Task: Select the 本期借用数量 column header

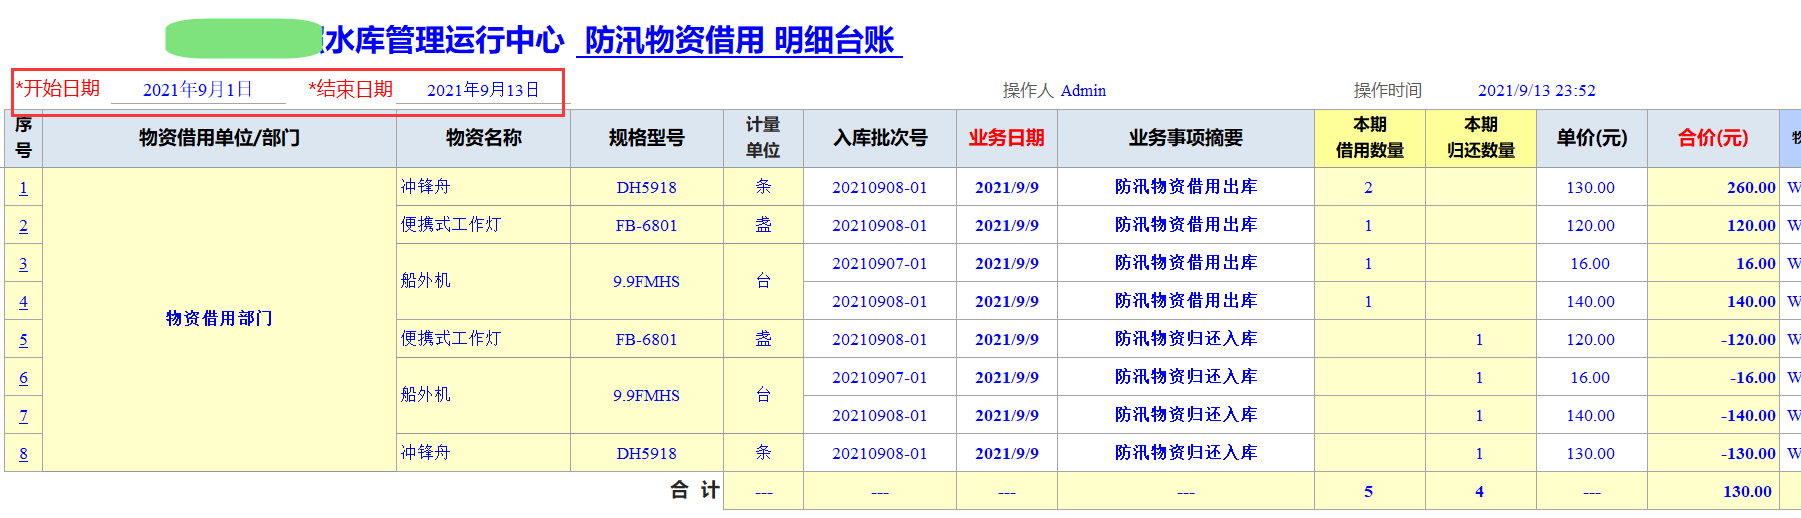Action: coord(1369,138)
